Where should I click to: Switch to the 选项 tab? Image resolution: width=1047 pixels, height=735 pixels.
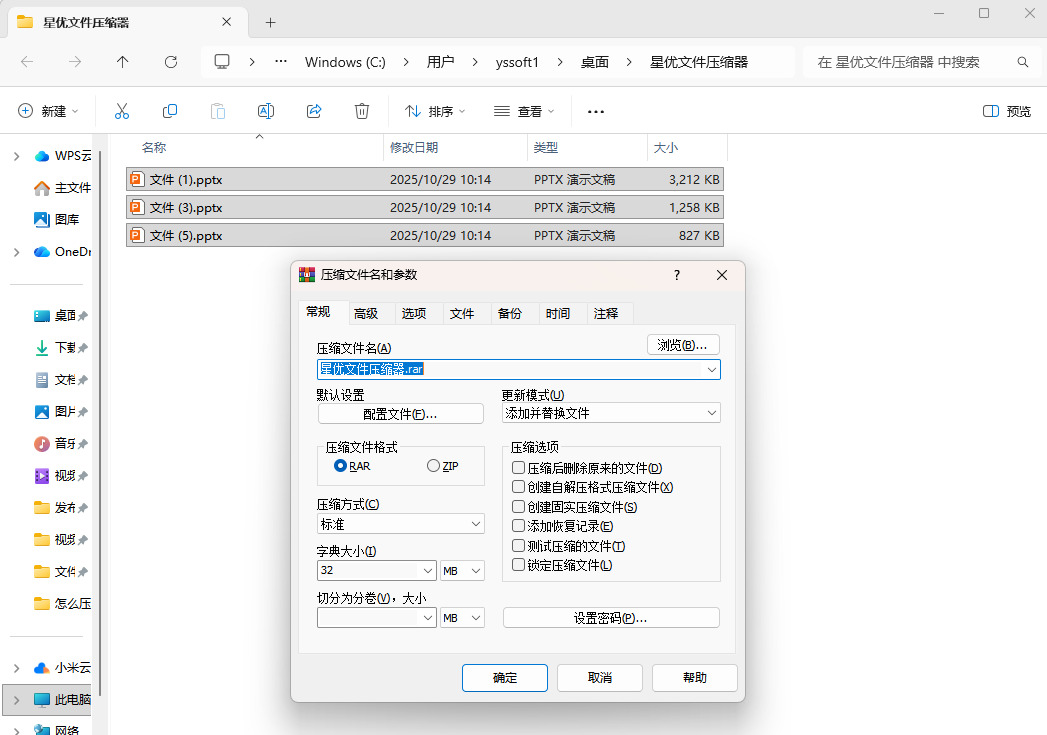(414, 313)
